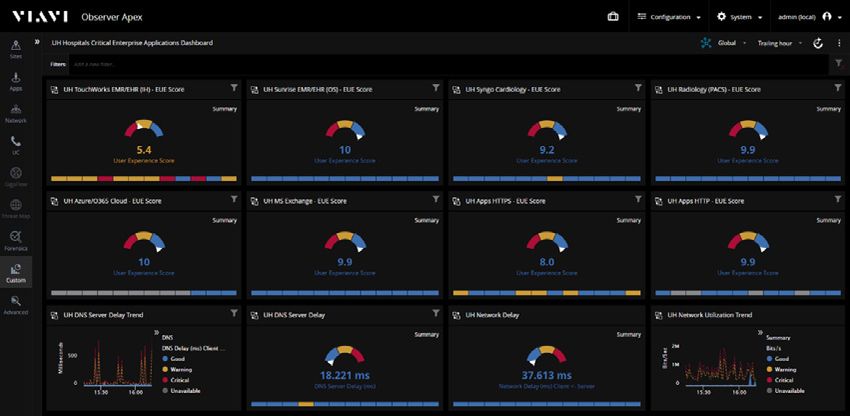Click the Add a new filter field

[x=448, y=64]
